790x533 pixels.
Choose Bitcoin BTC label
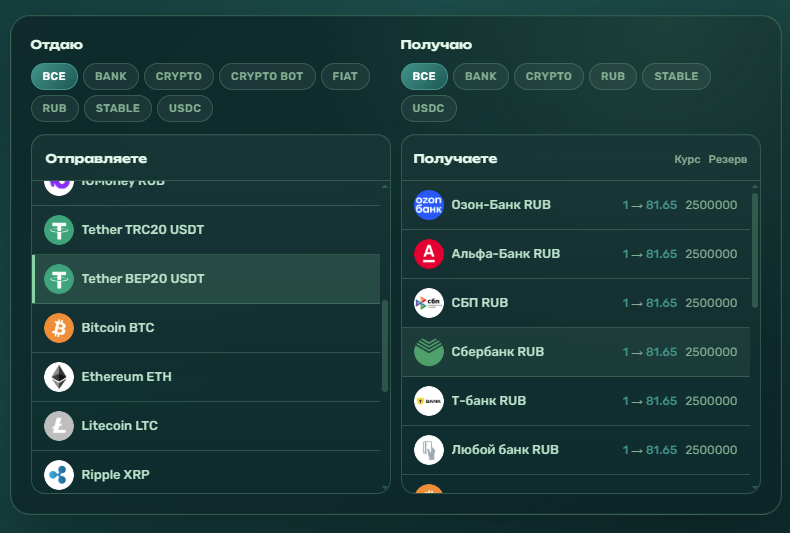(118, 328)
